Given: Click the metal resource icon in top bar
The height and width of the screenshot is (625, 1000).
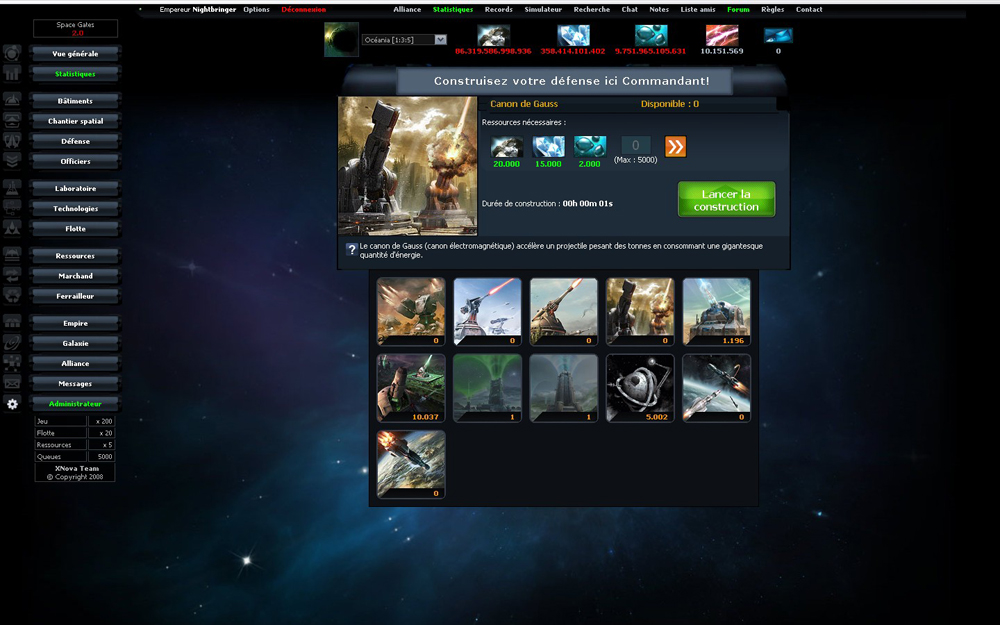Looking at the screenshot, I should 493,35.
